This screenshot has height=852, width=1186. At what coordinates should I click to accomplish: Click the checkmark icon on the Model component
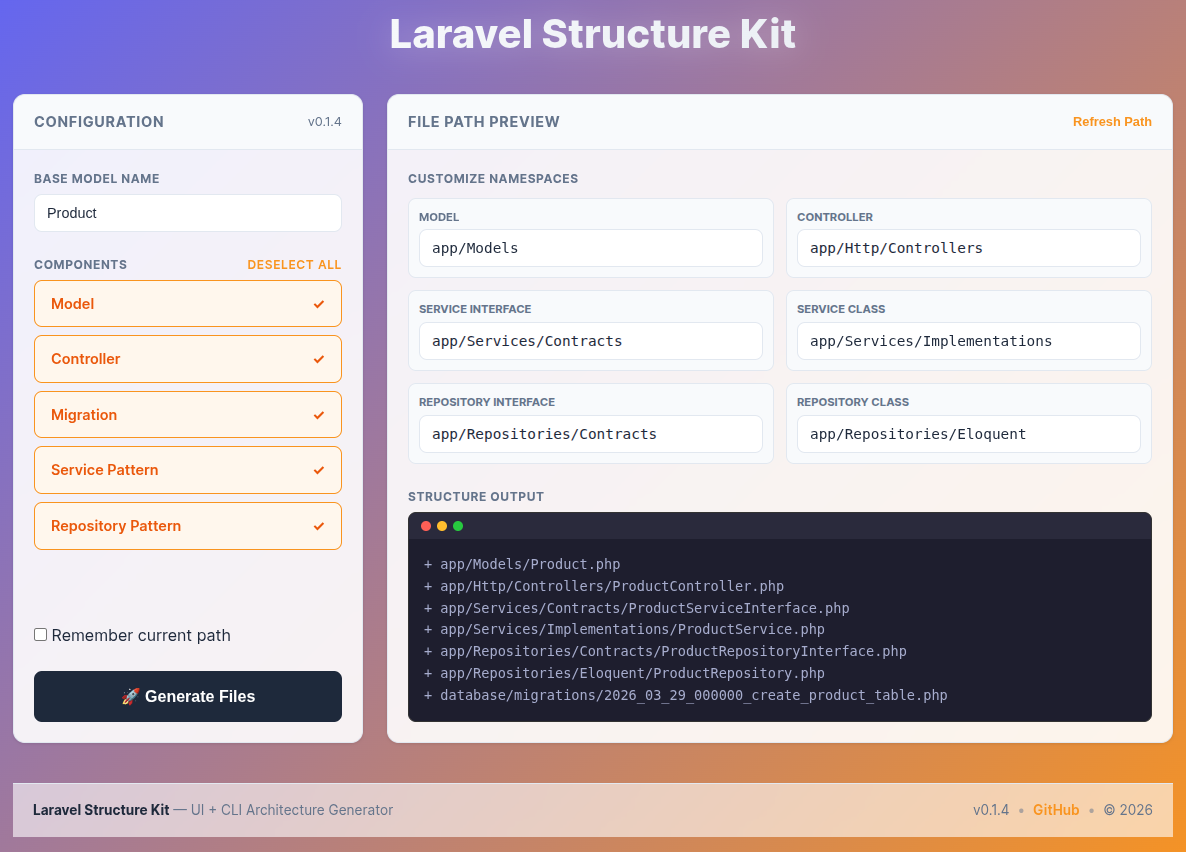(x=319, y=303)
